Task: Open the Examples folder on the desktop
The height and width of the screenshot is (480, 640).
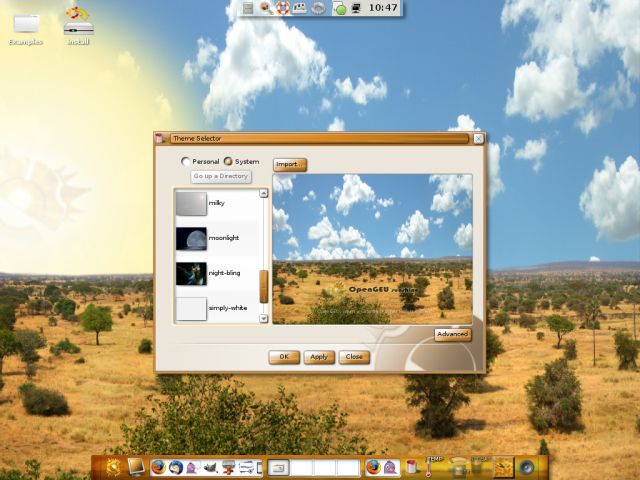Action: 26,29
